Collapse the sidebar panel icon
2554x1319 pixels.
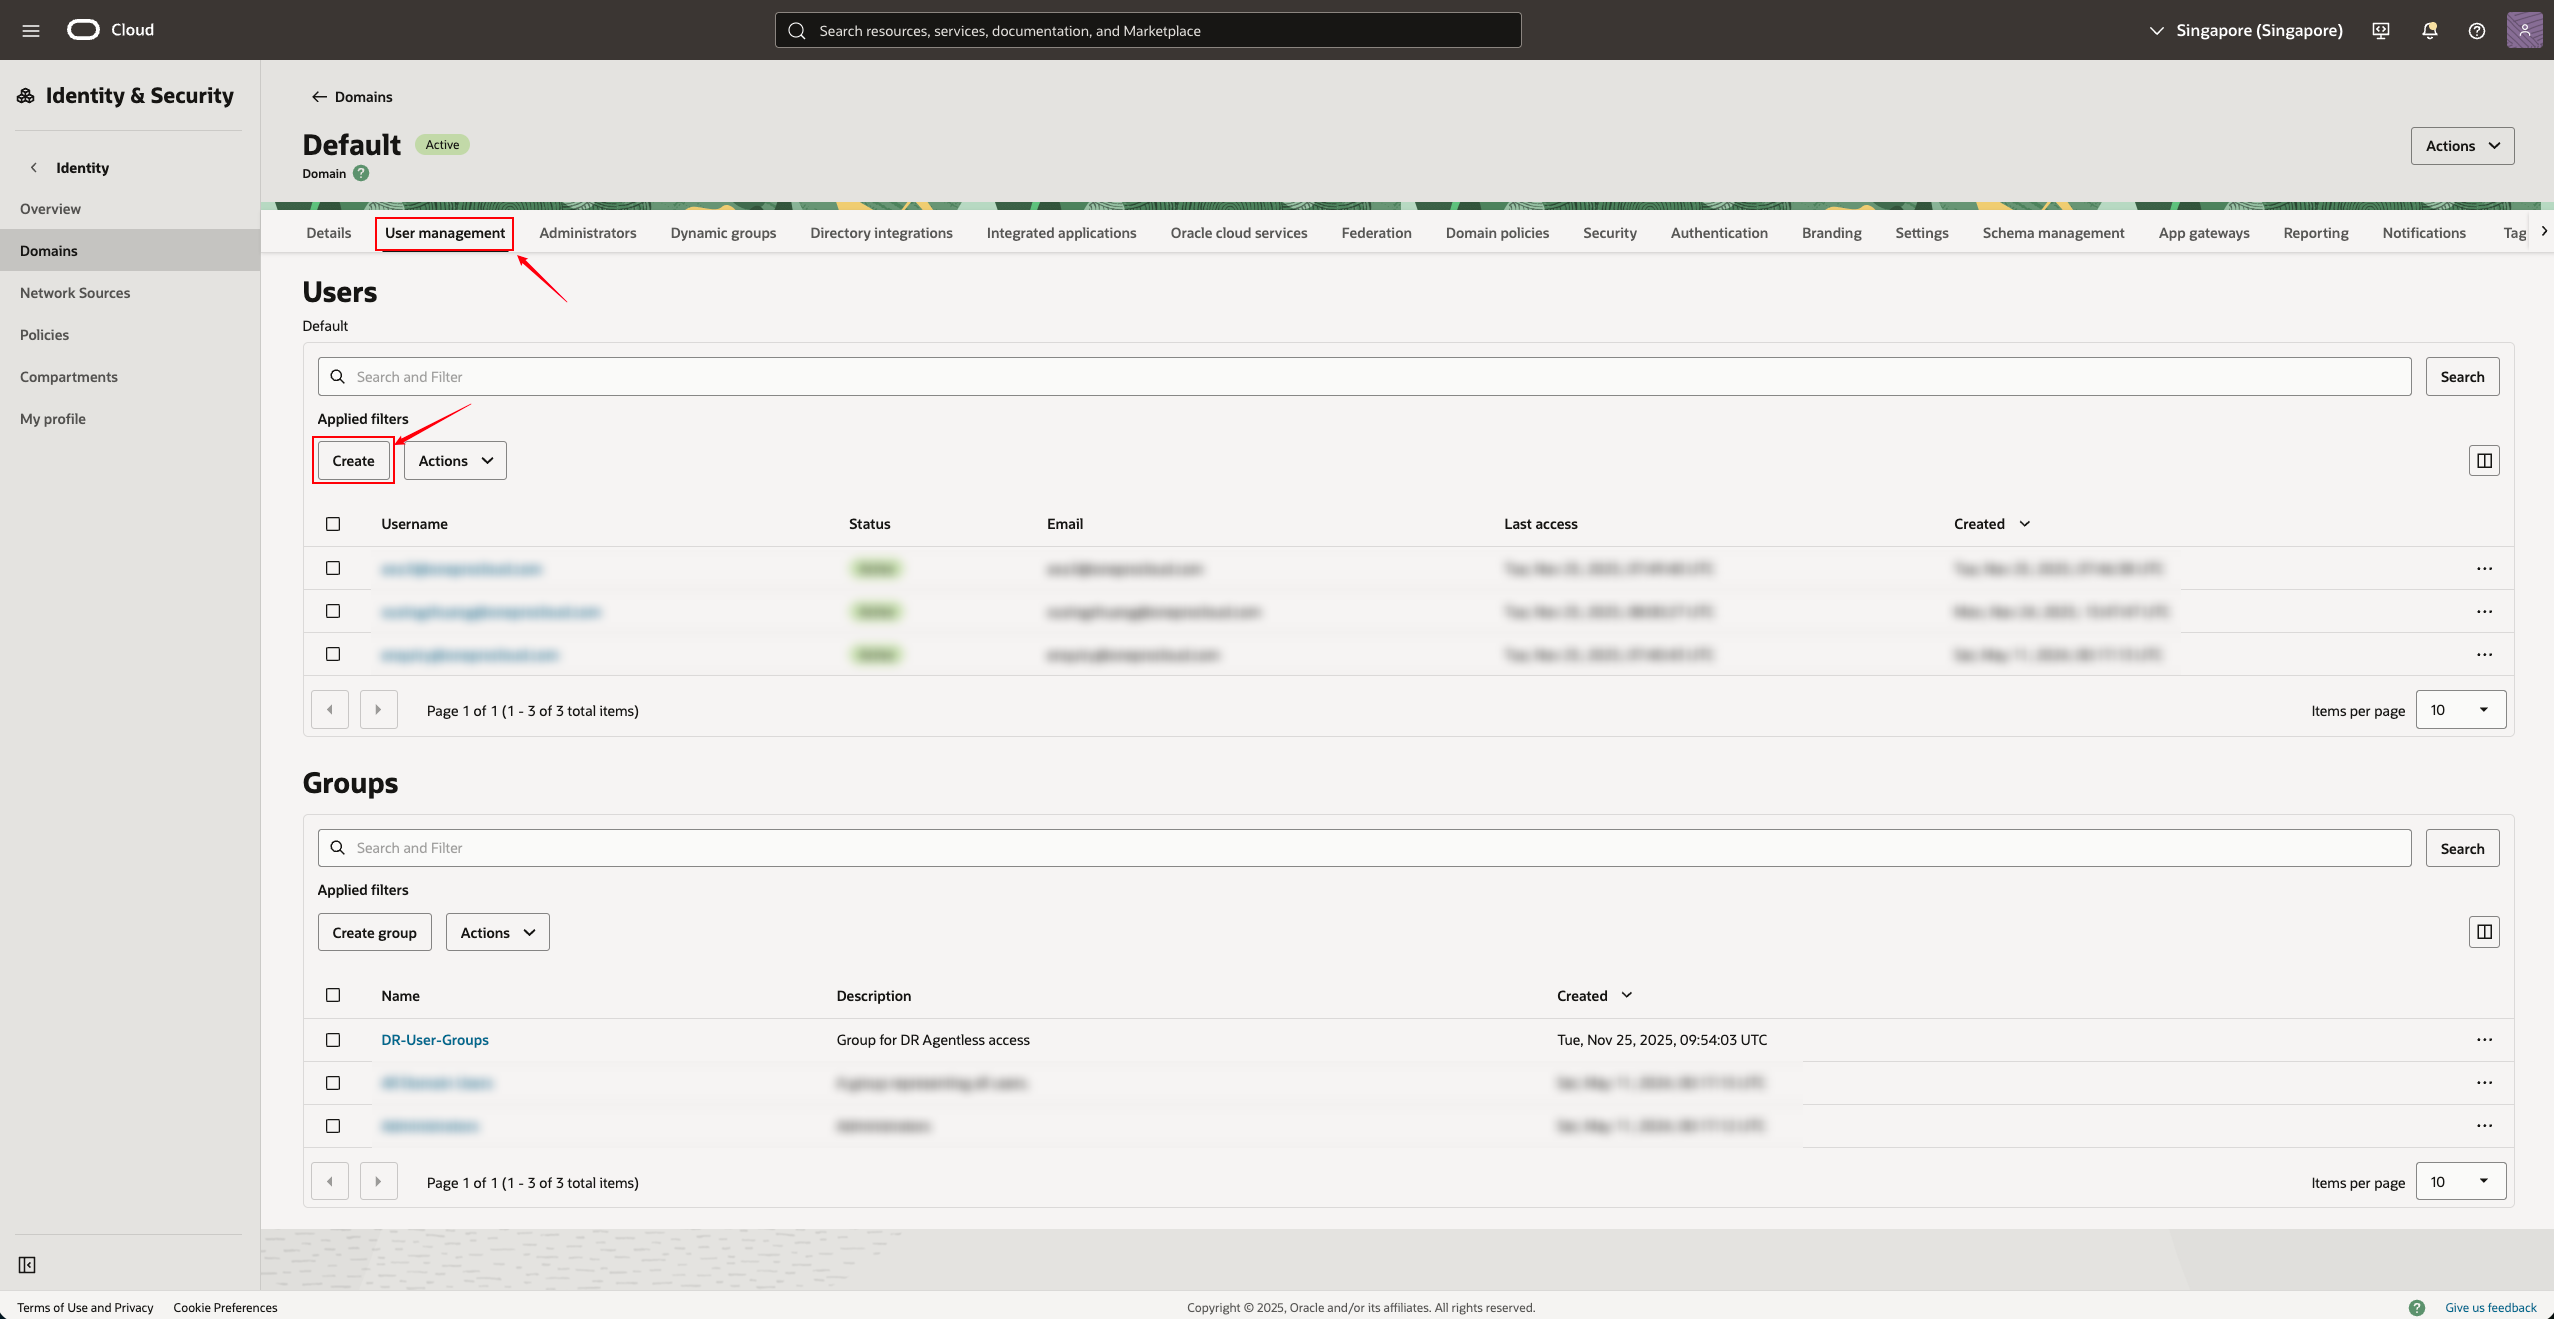coord(27,1265)
